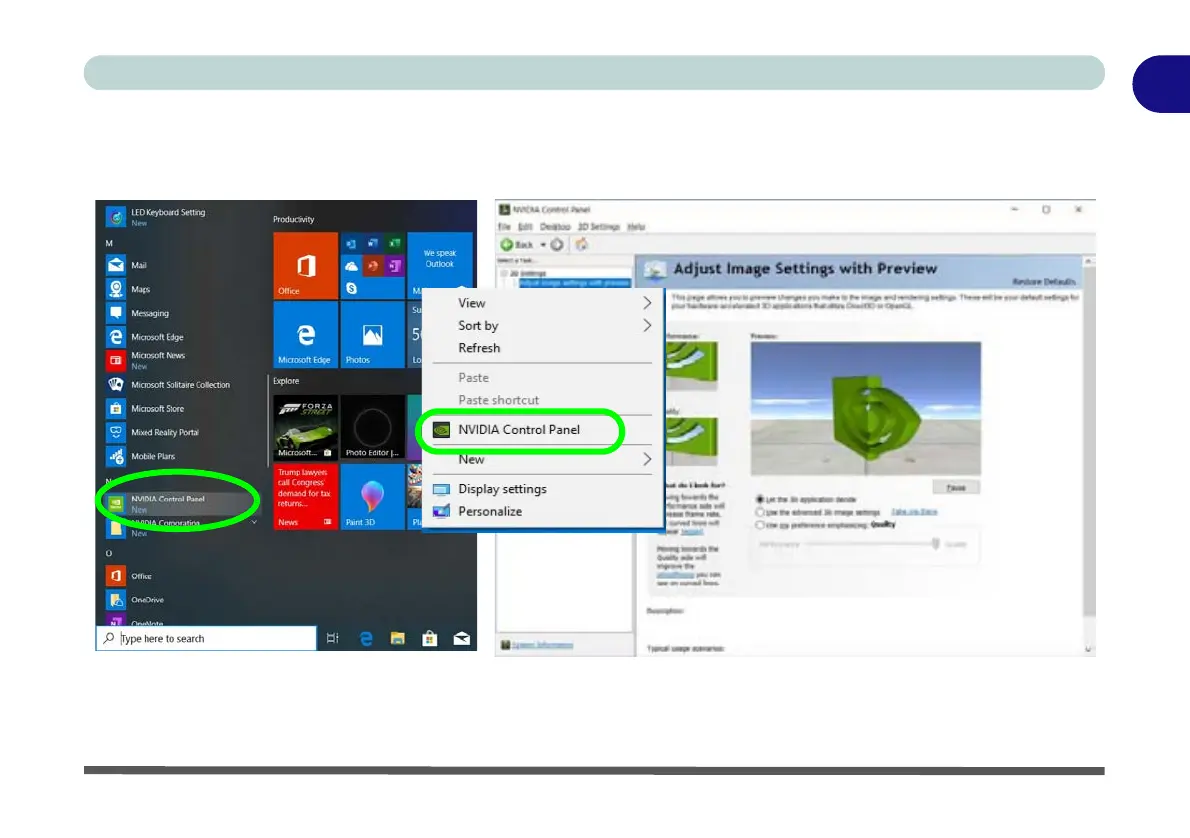Click the Pause button under the preview
This screenshot has width=1190, height=838.
[x=955, y=487]
